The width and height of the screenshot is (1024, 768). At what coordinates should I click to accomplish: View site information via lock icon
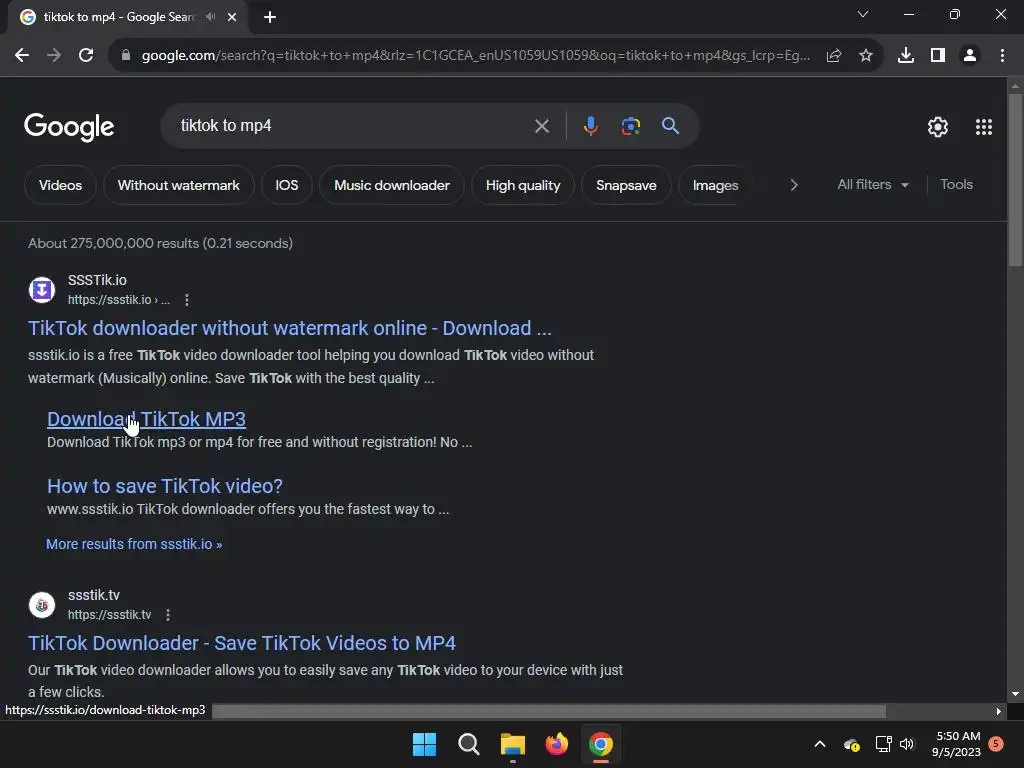(x=126, y=56)
